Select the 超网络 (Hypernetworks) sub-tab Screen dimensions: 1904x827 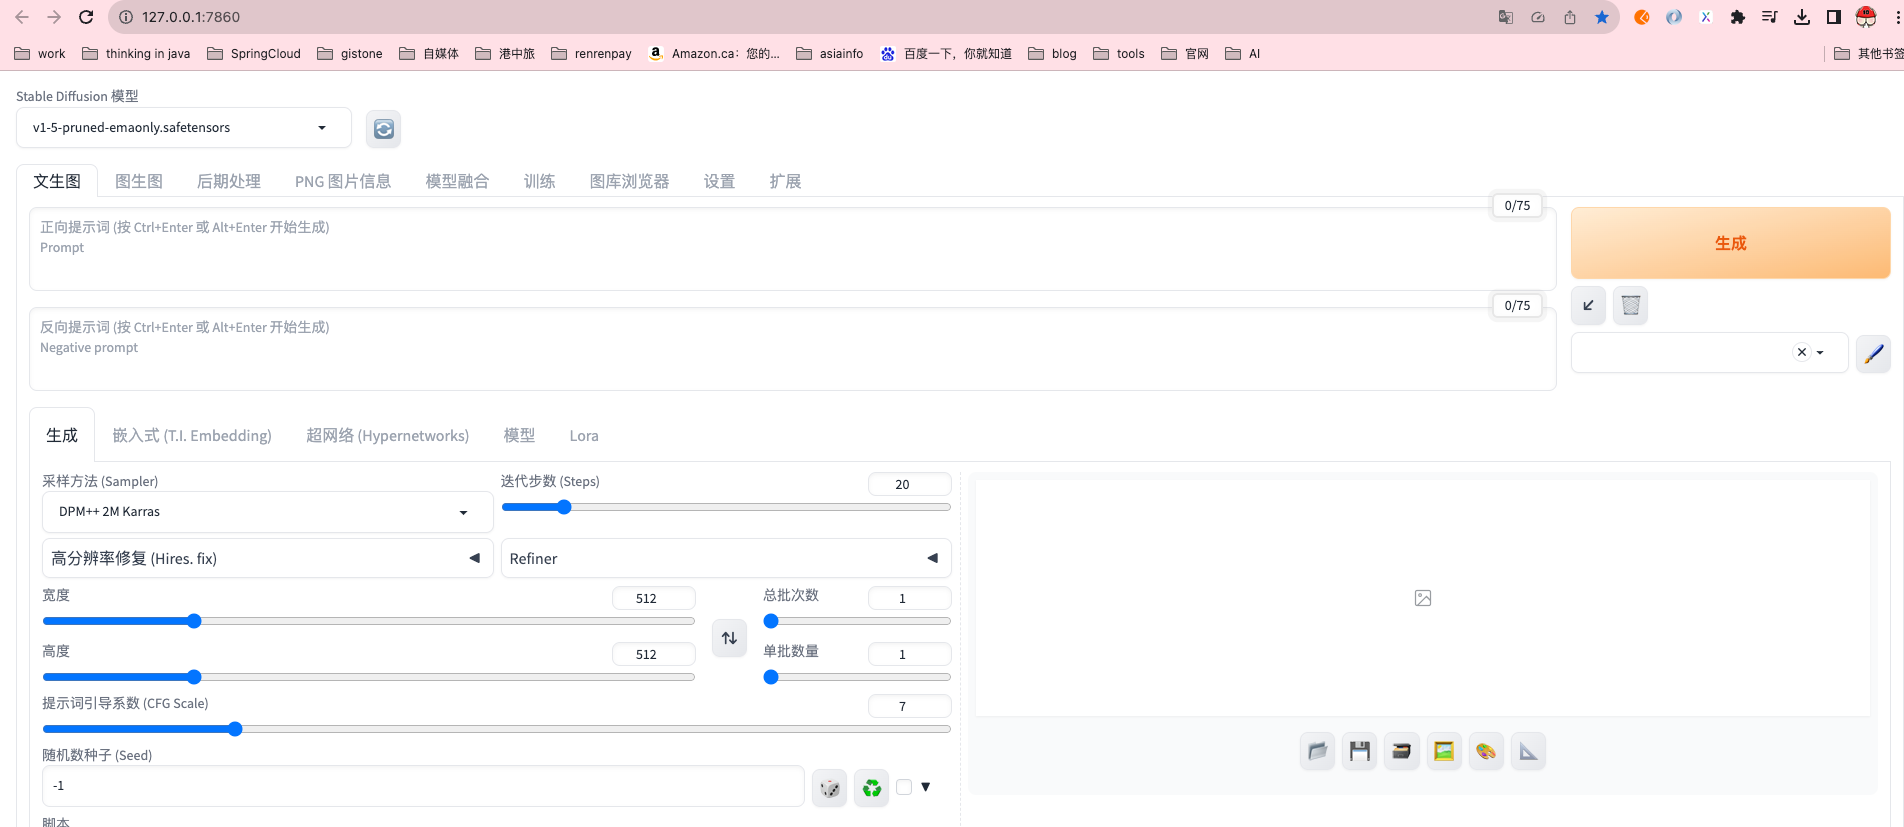click(388, 435)
